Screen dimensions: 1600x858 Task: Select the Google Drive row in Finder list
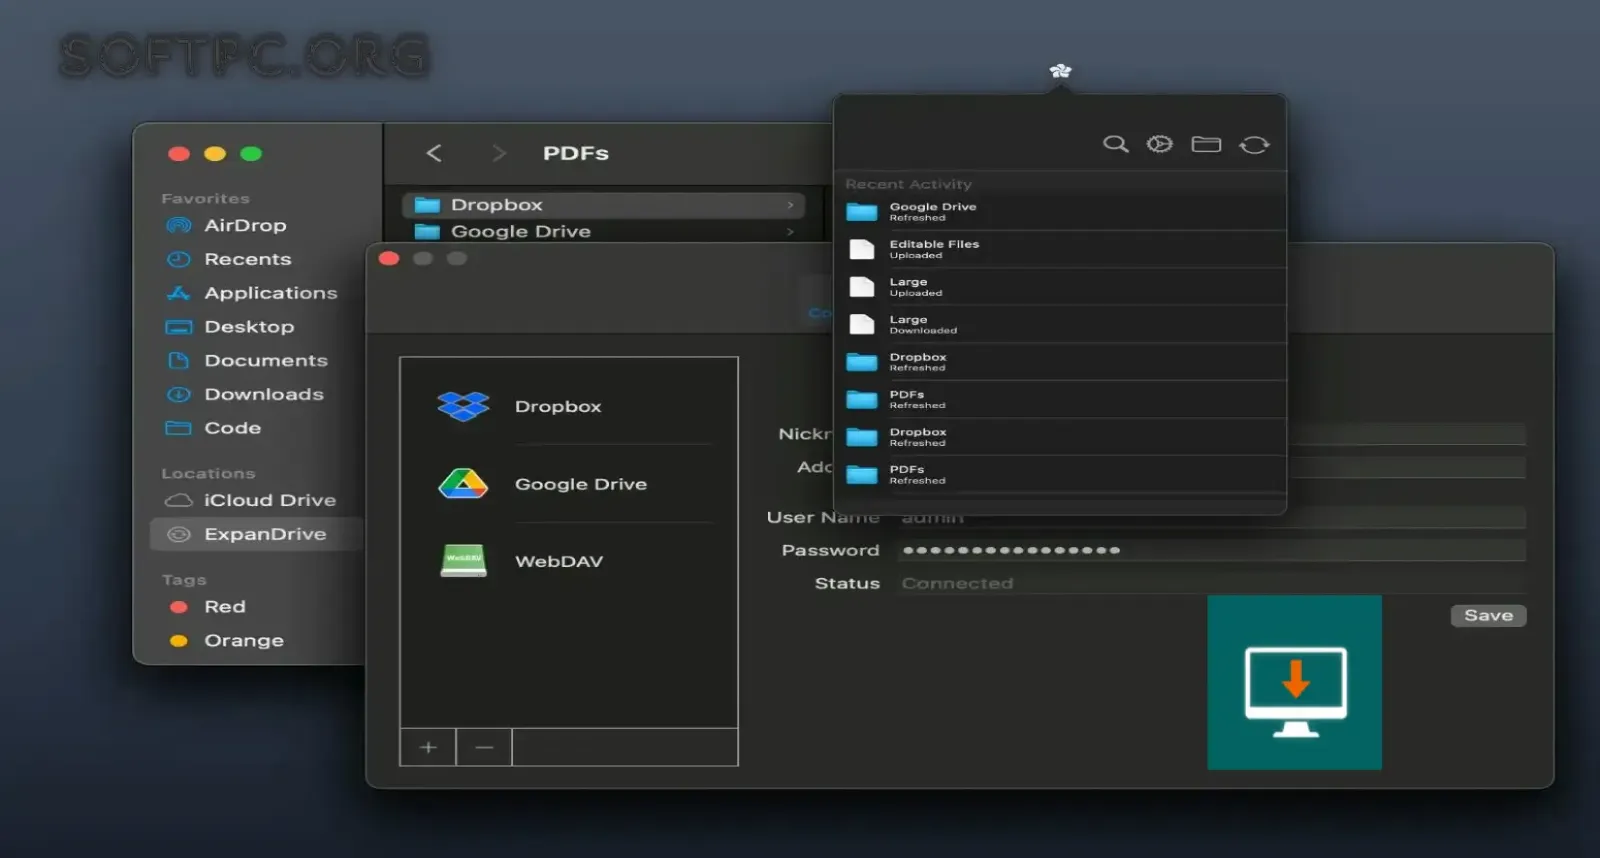coord(604,231)
